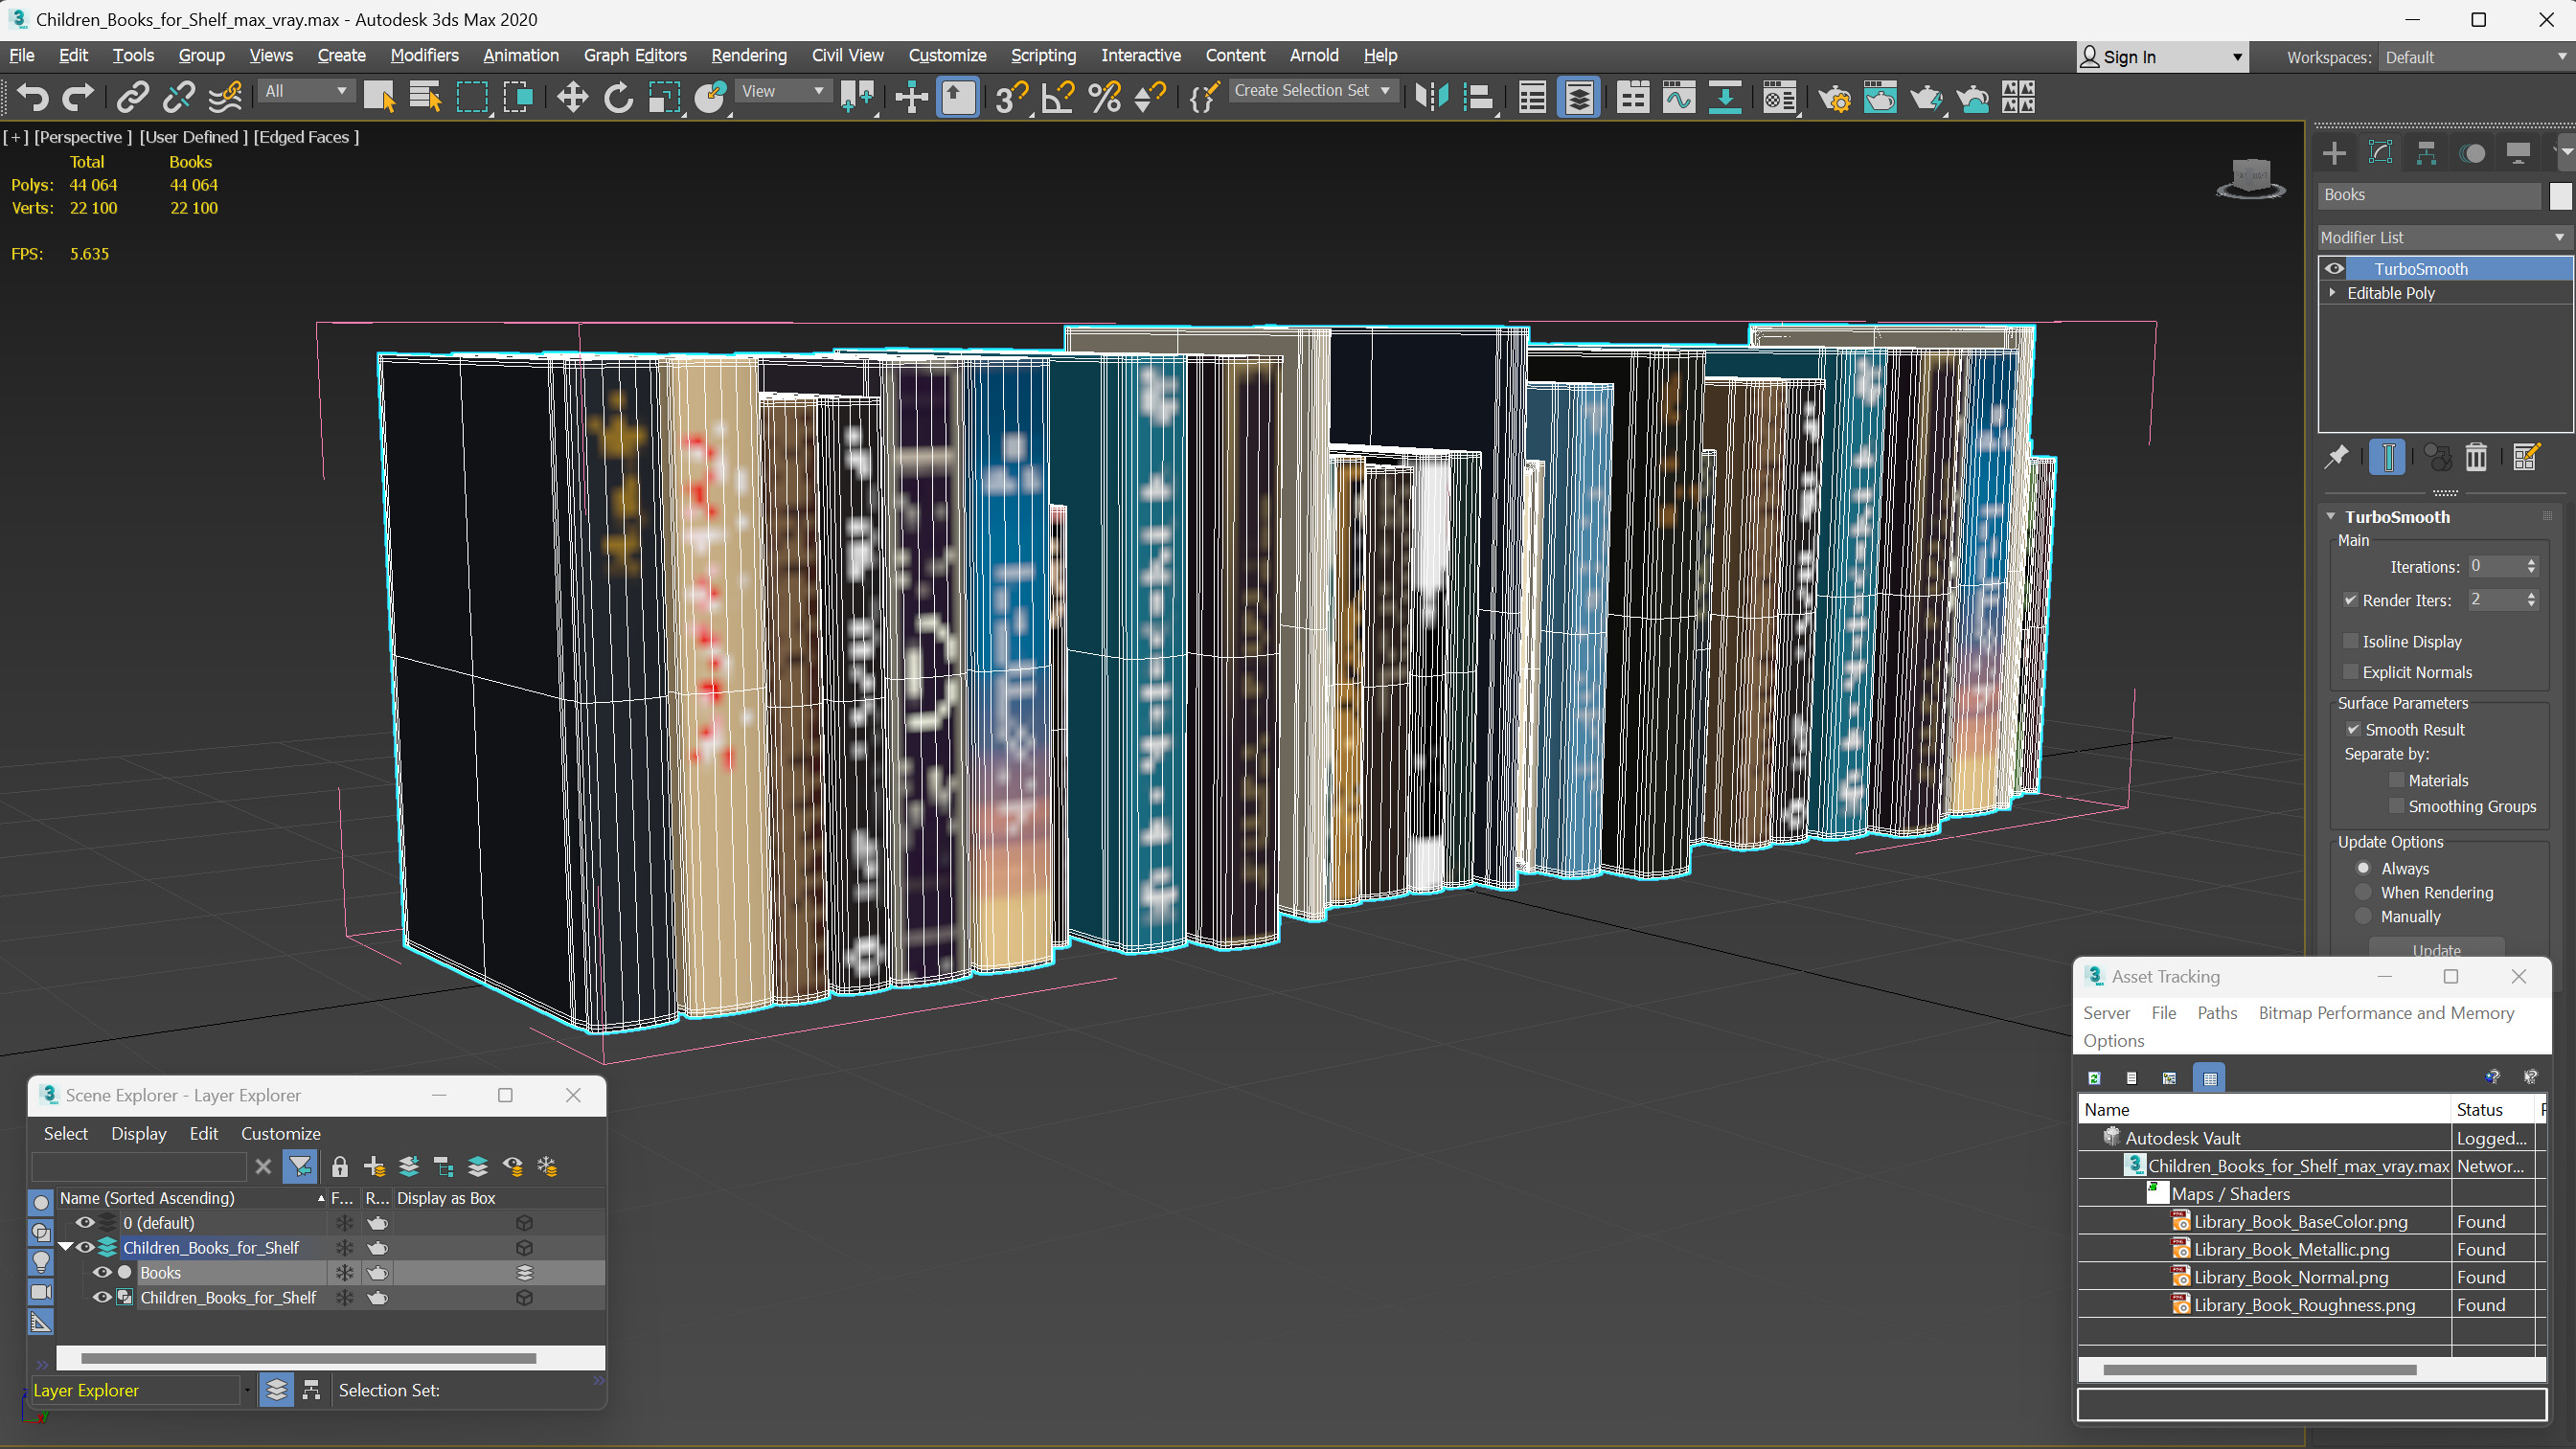Image resolution: width=2576 pixels, height=1449 pixels.
Task: Choose the Select and Scale tool
Action: coord(664,97)
